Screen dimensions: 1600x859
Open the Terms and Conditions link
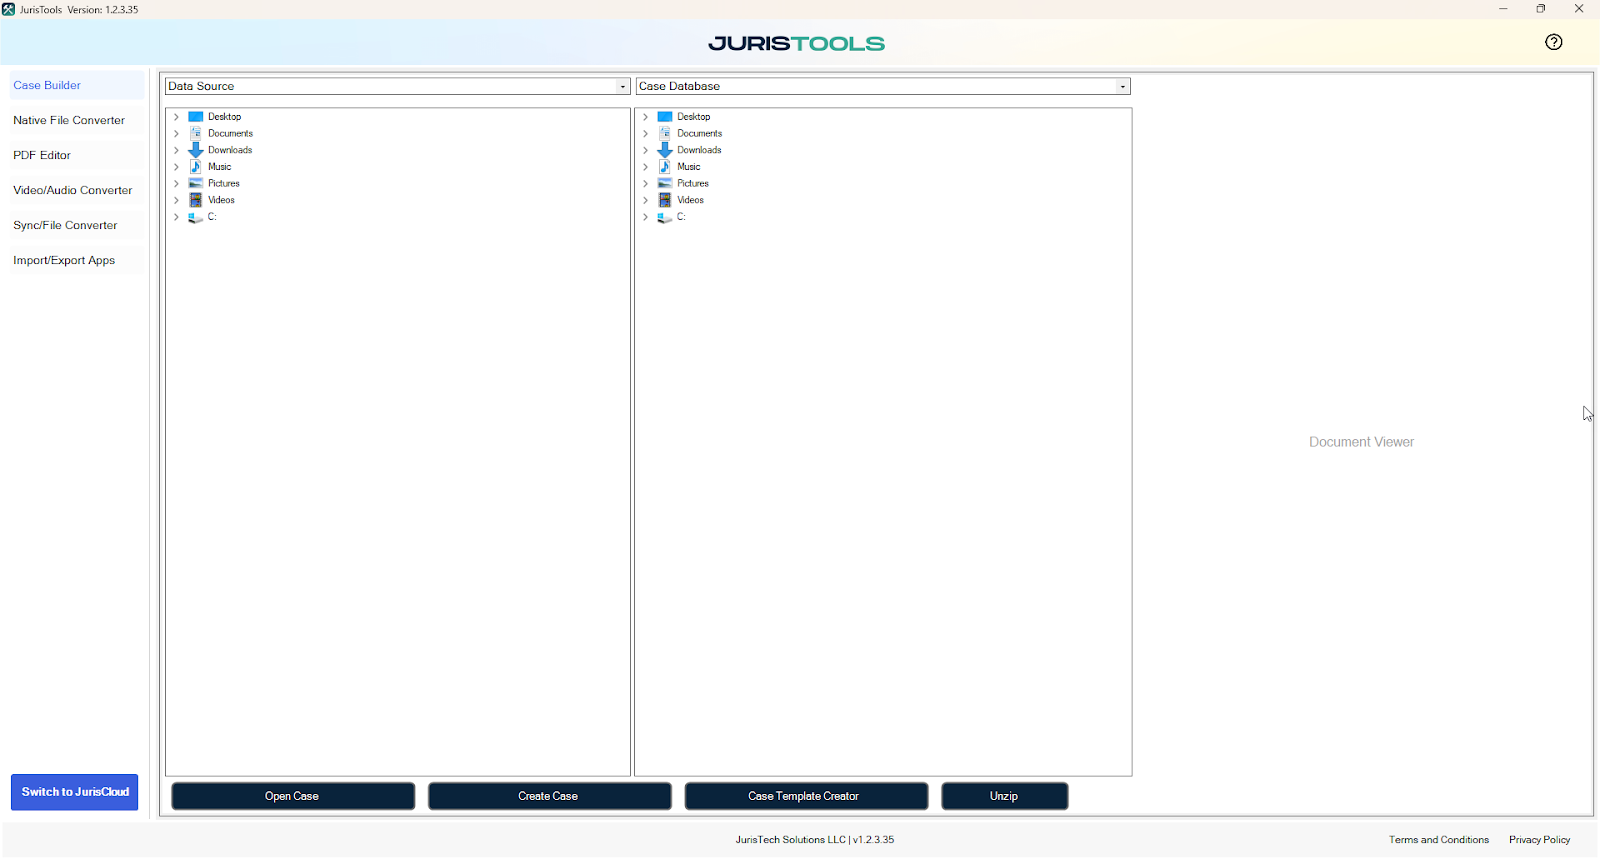1438,840
